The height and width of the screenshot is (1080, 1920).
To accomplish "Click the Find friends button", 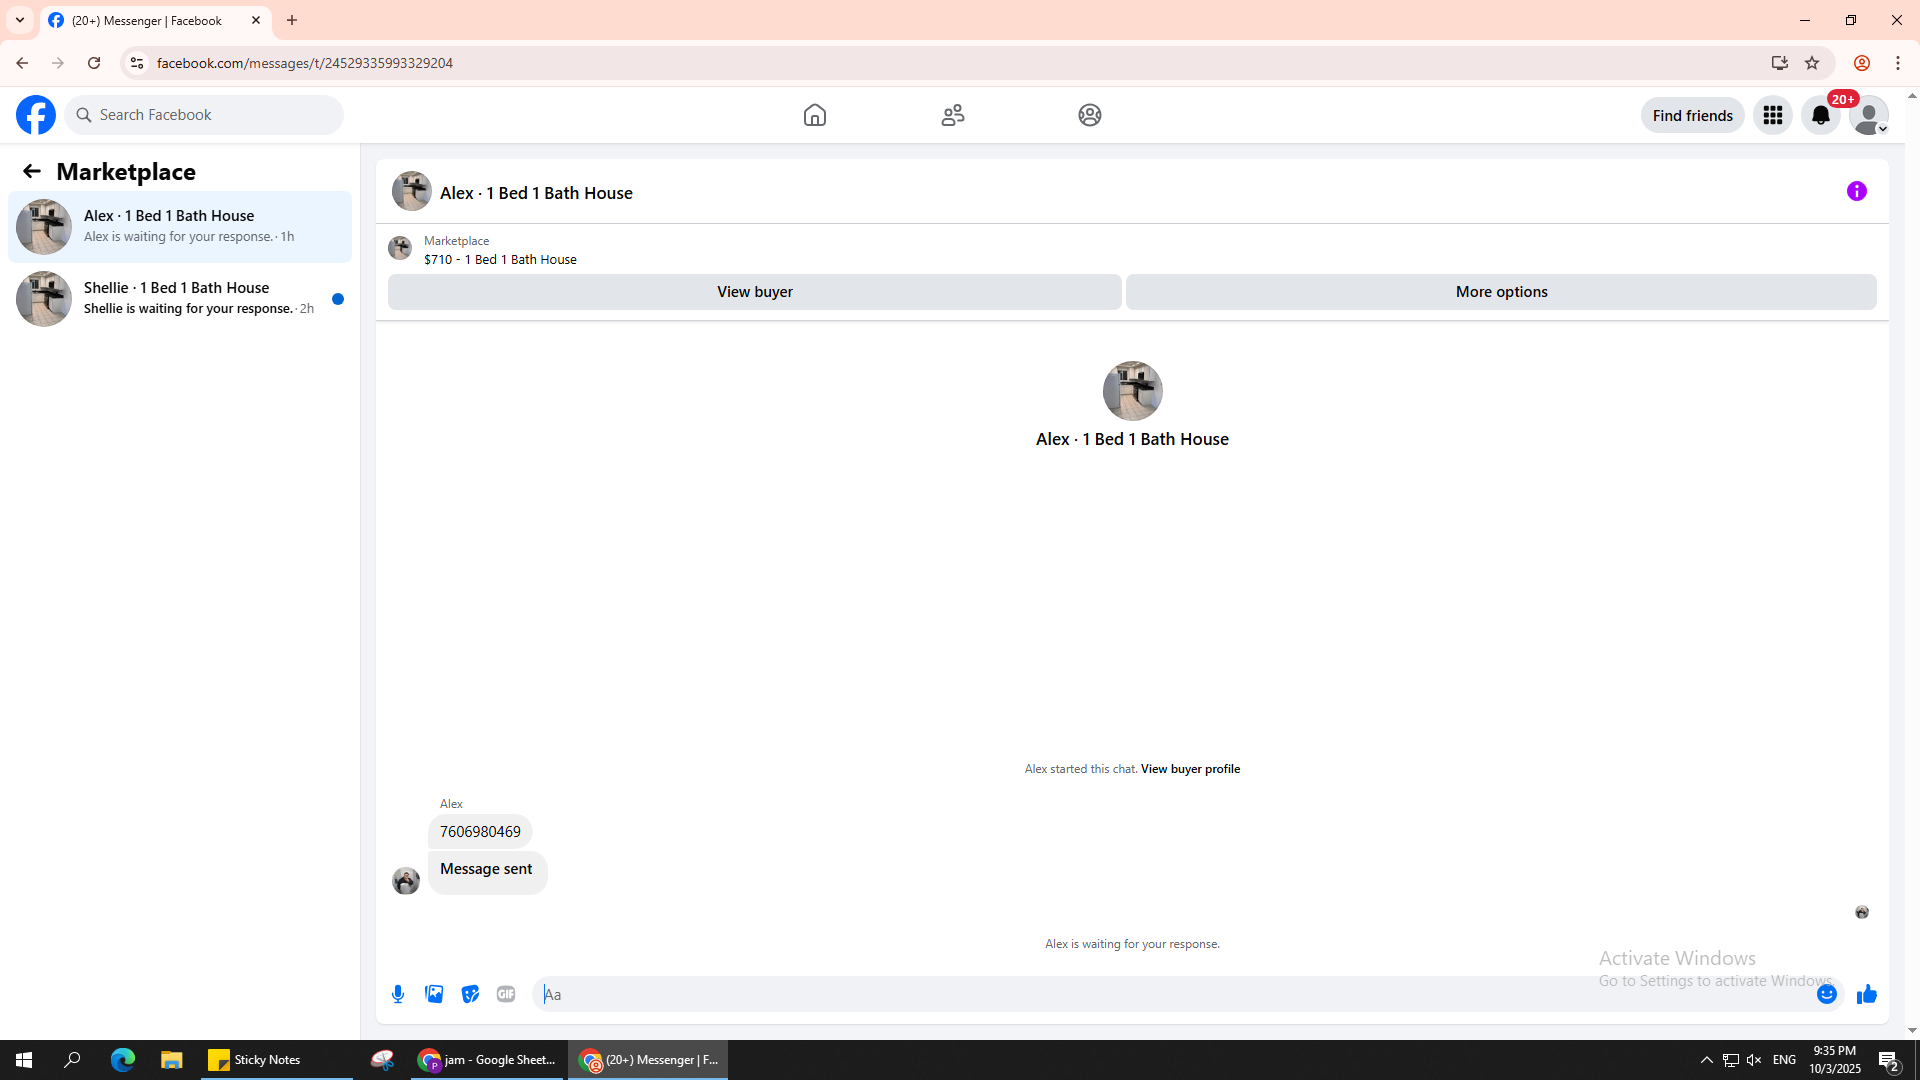I will [1693, 115].
